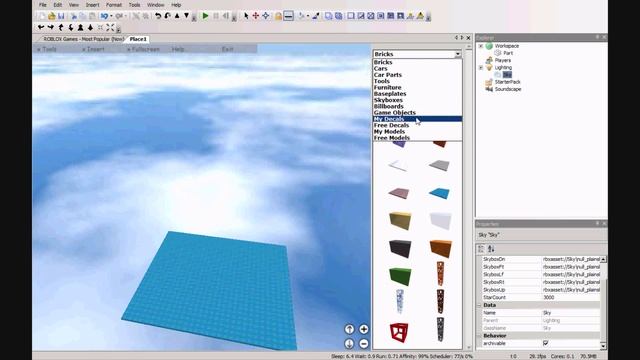This screenshot has height=360, width=640.
Task: Choose Game Objects from the category list
Action: [x=418, y=113]
